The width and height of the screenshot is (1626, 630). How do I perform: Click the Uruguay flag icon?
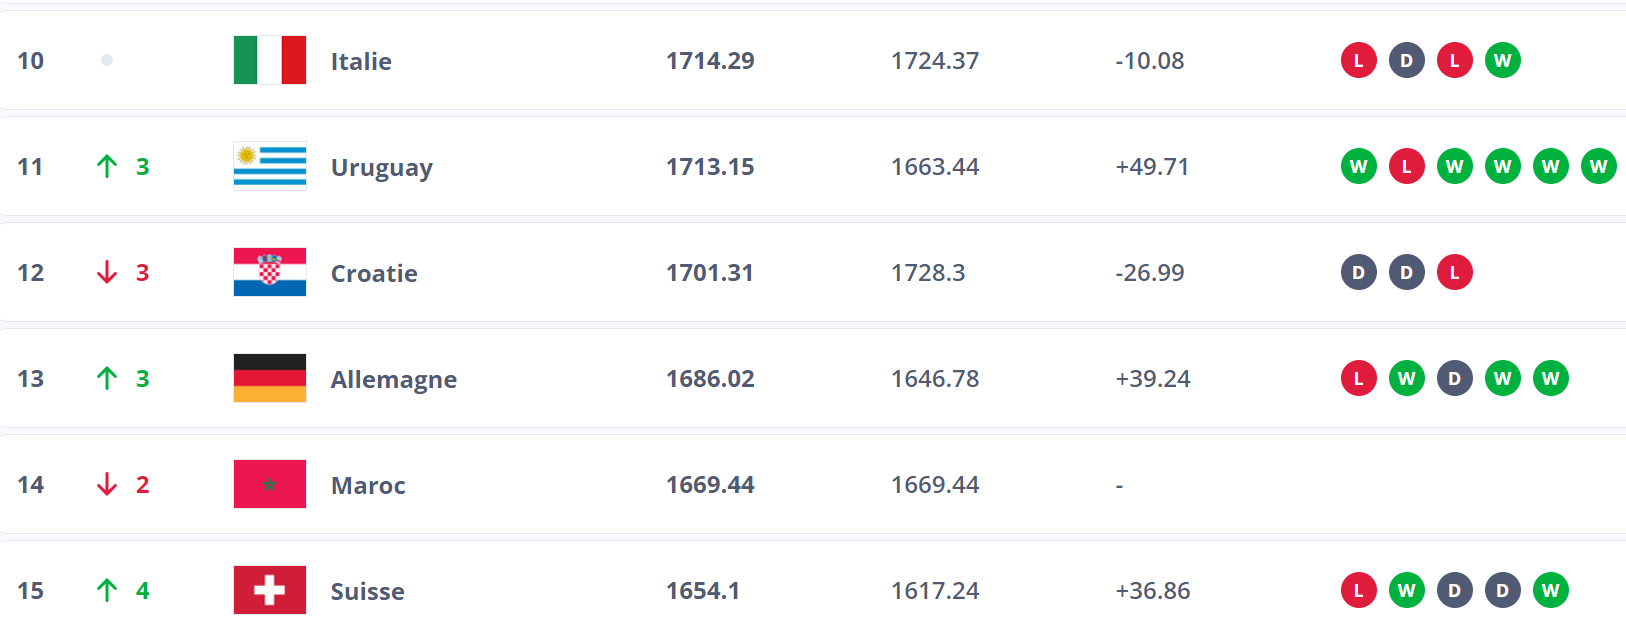click(x=269, y=166)
